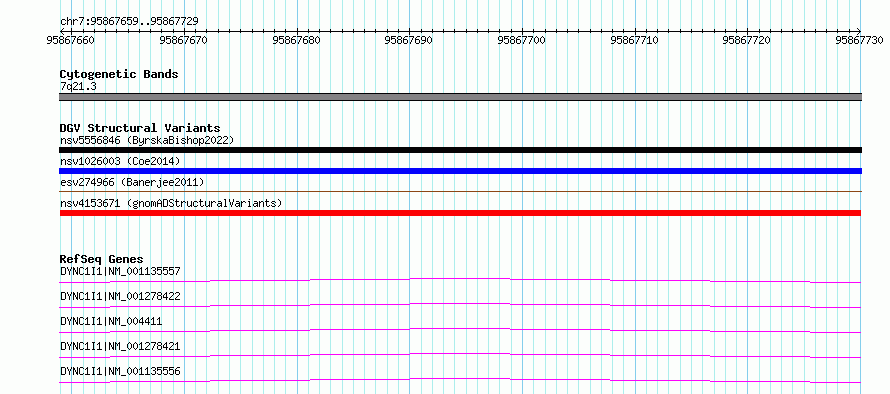Viewport: 890px width, 394px height.
Task: Click label nsv5556846 (ByrskaBishop2022)
Action: pos(147,140)
